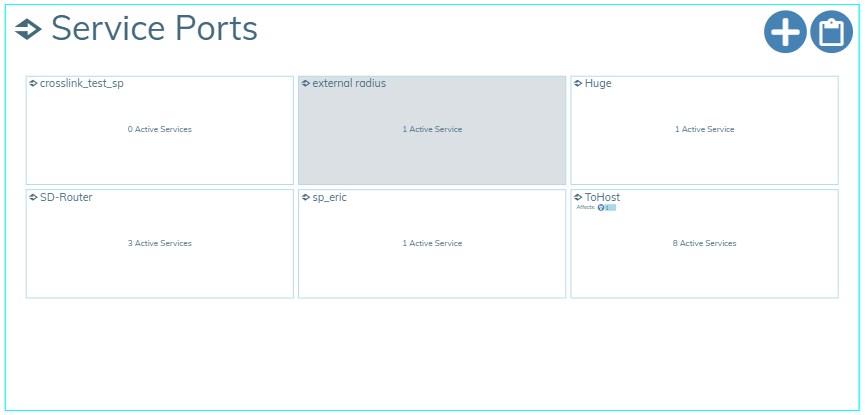
Task: Click the clipboard paste icon button
Action: [x=831, y=32]
